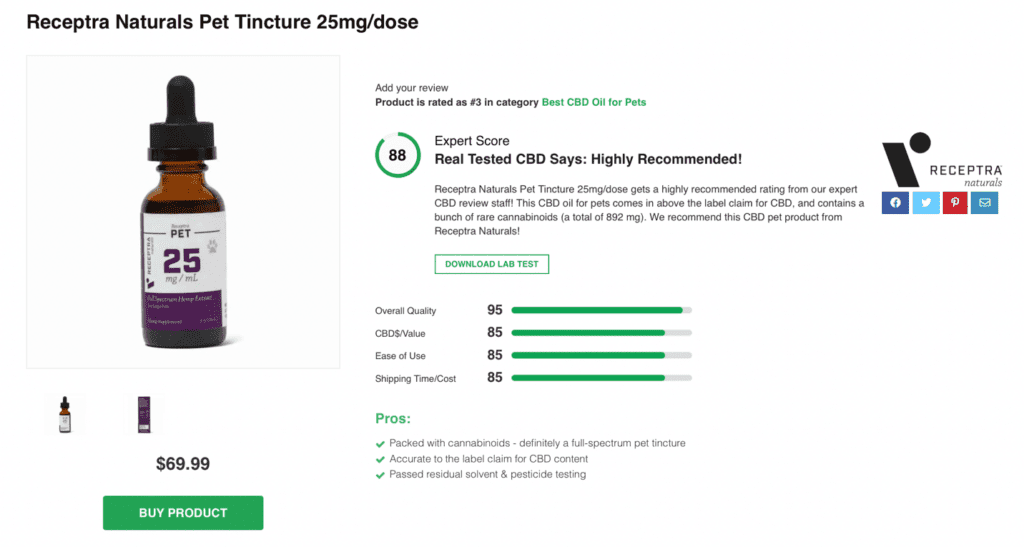Click the 88 expert score circle

point(397,155)
